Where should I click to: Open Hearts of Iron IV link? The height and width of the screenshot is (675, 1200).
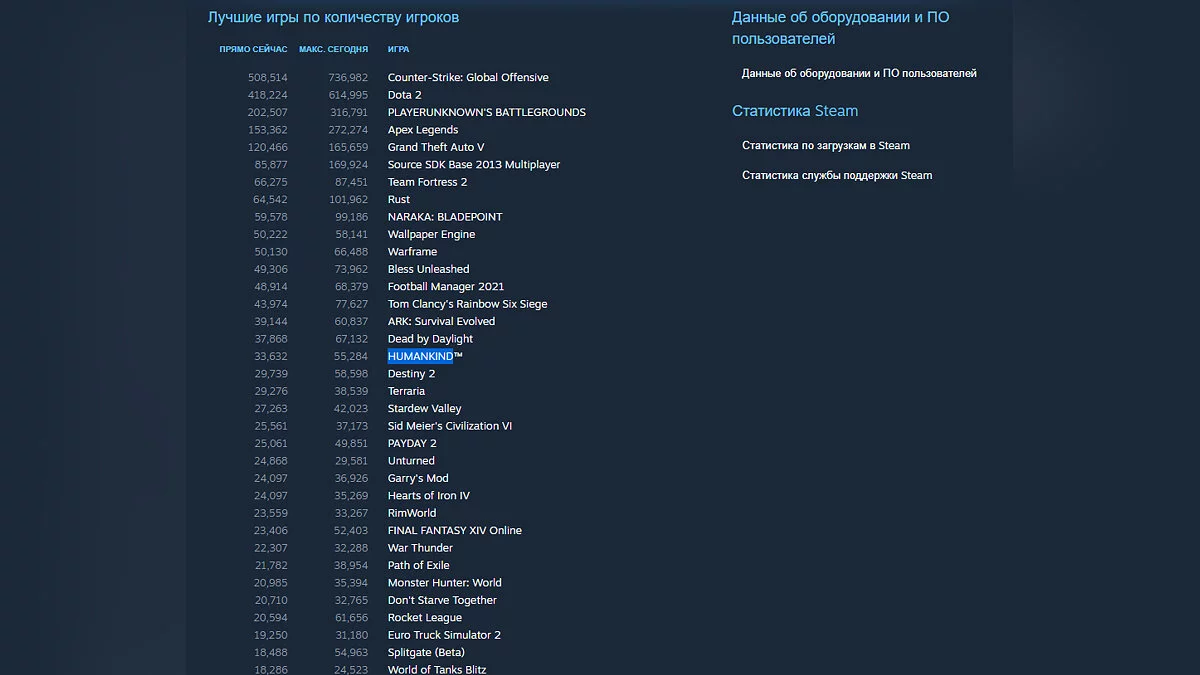click(429, 496)
